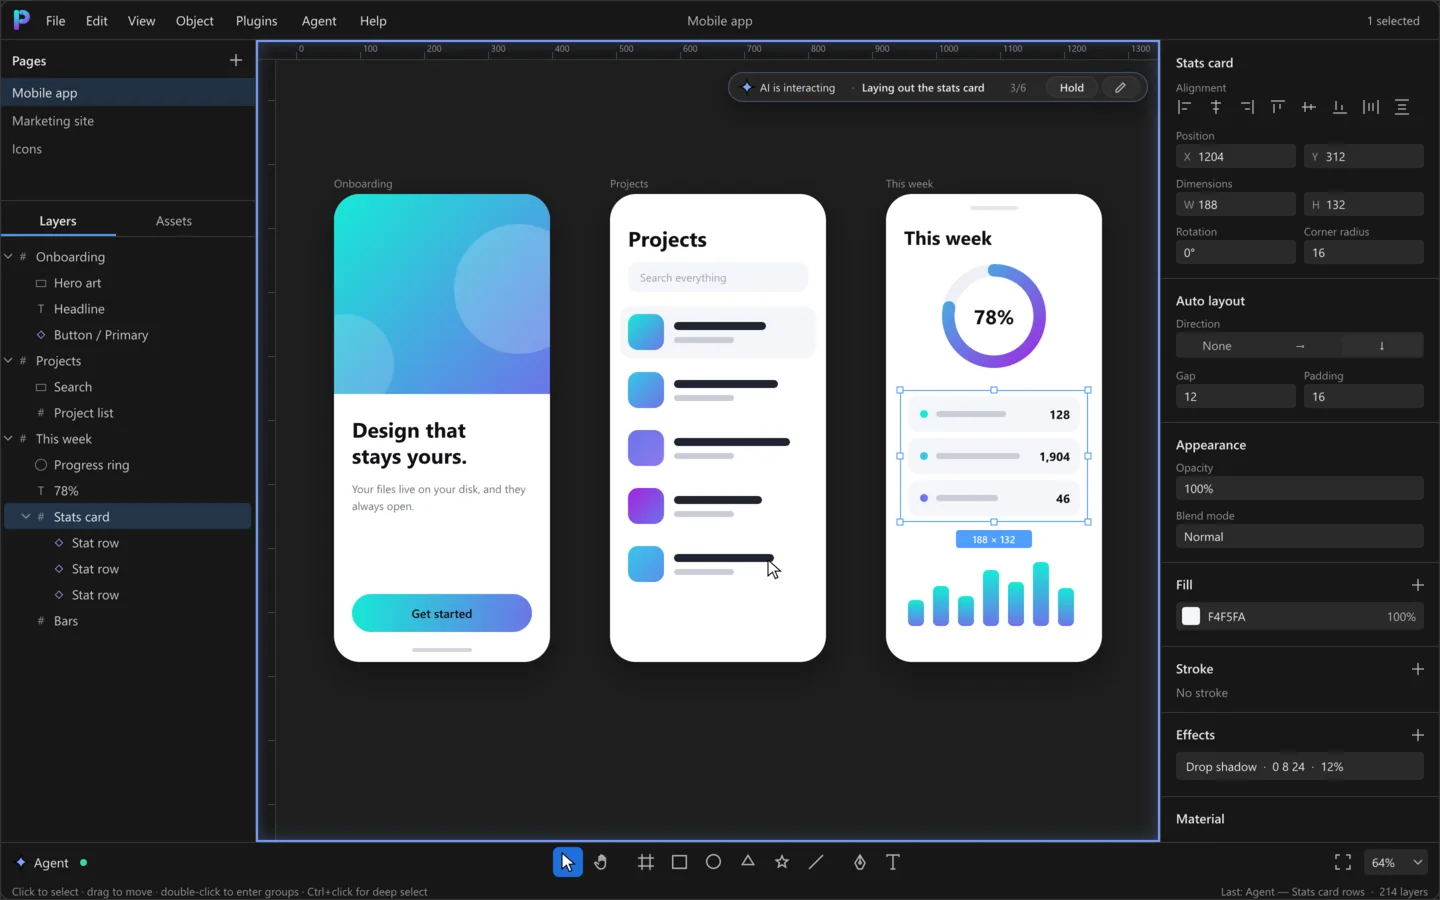Activate the Hand pan tool
Image resolution: width=1440 pixels, height=900 pixels.
click(x=601, y=862)
